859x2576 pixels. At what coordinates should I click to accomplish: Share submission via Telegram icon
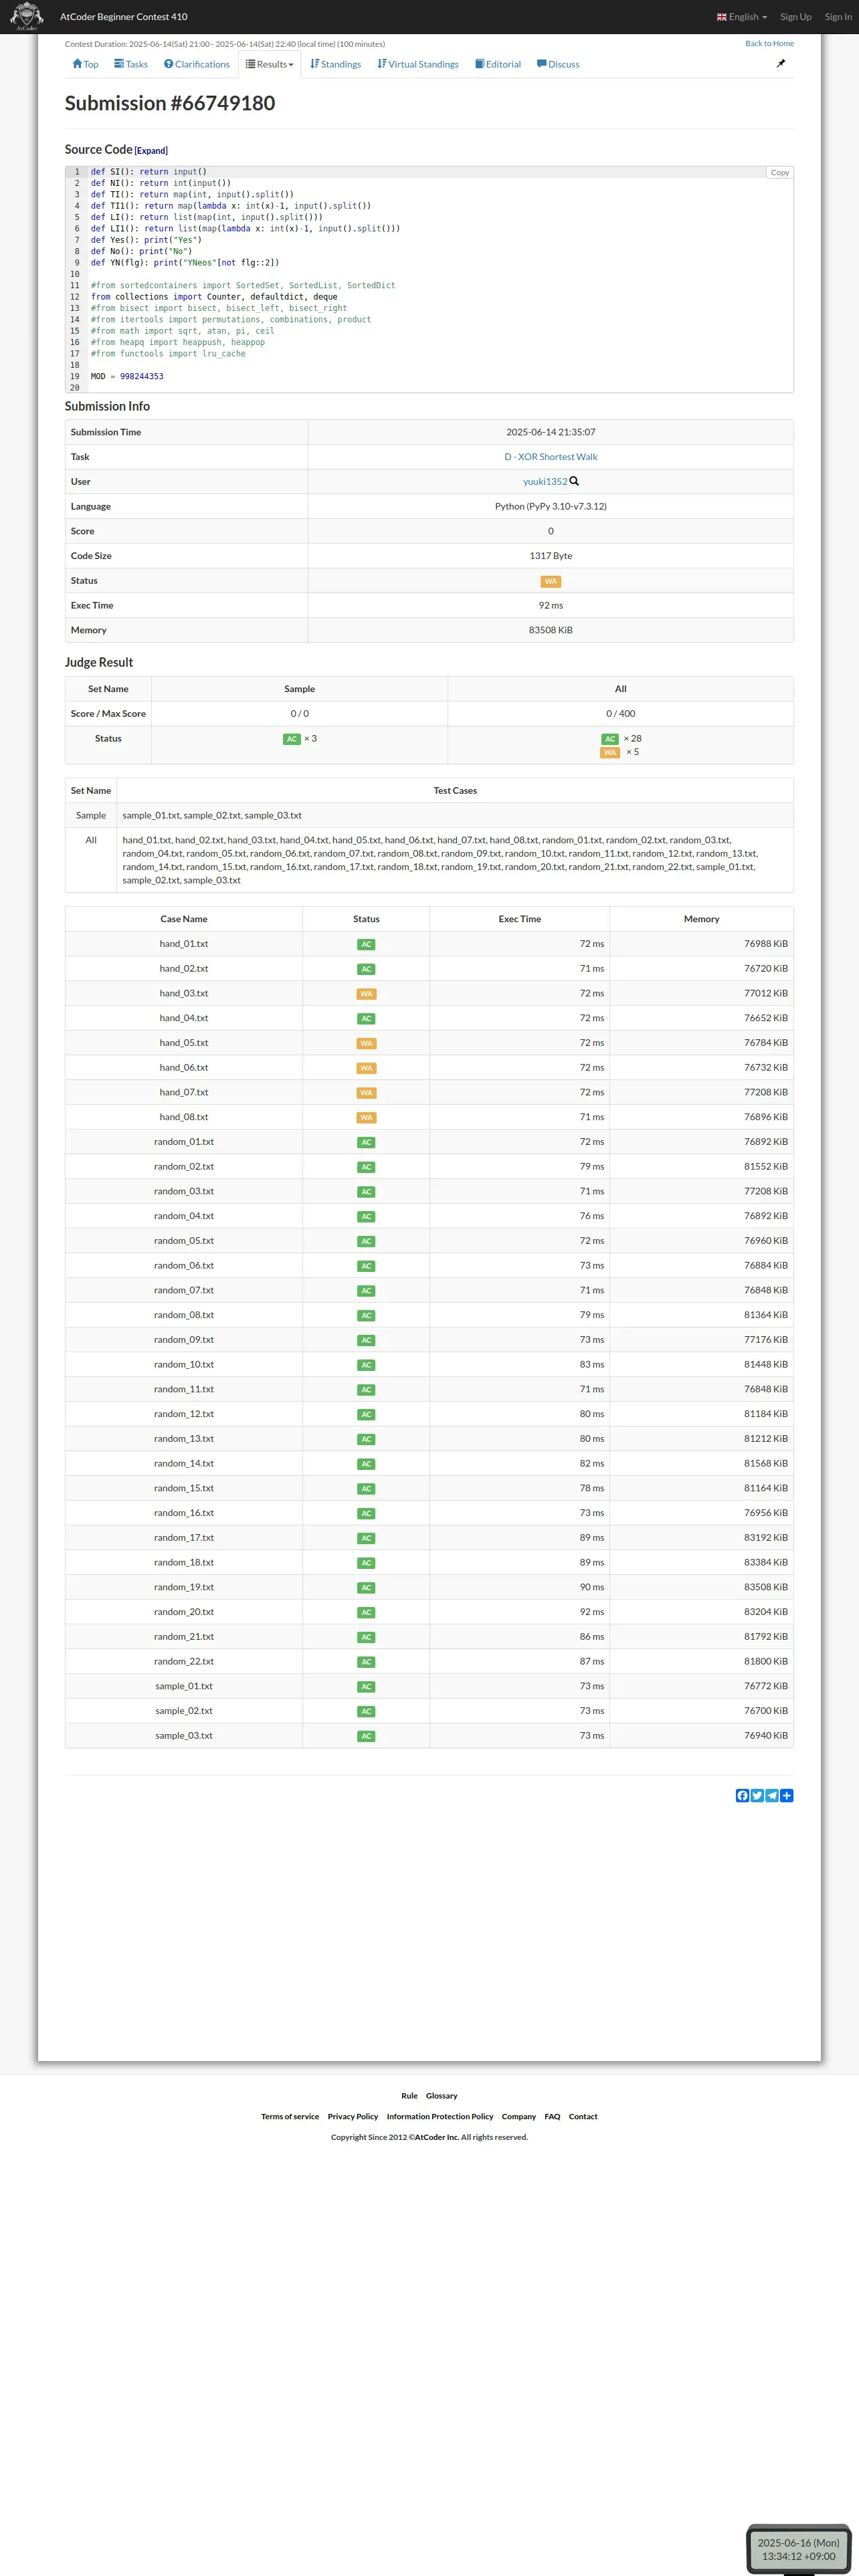coord(772,1795)
